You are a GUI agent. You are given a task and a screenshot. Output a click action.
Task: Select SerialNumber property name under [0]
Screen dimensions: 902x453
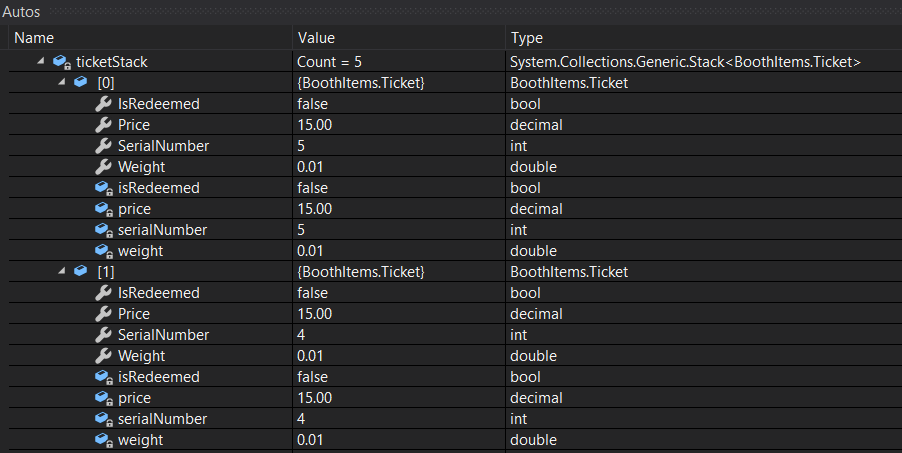coord(163,146)
